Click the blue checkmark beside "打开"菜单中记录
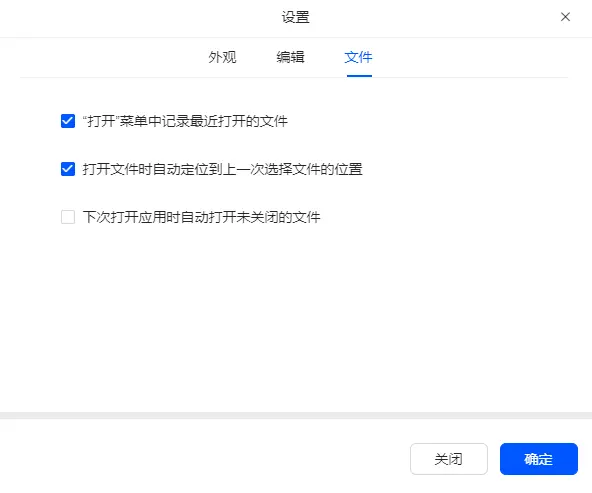This screenshot has height=493, width=592. [x=68, y=121]
